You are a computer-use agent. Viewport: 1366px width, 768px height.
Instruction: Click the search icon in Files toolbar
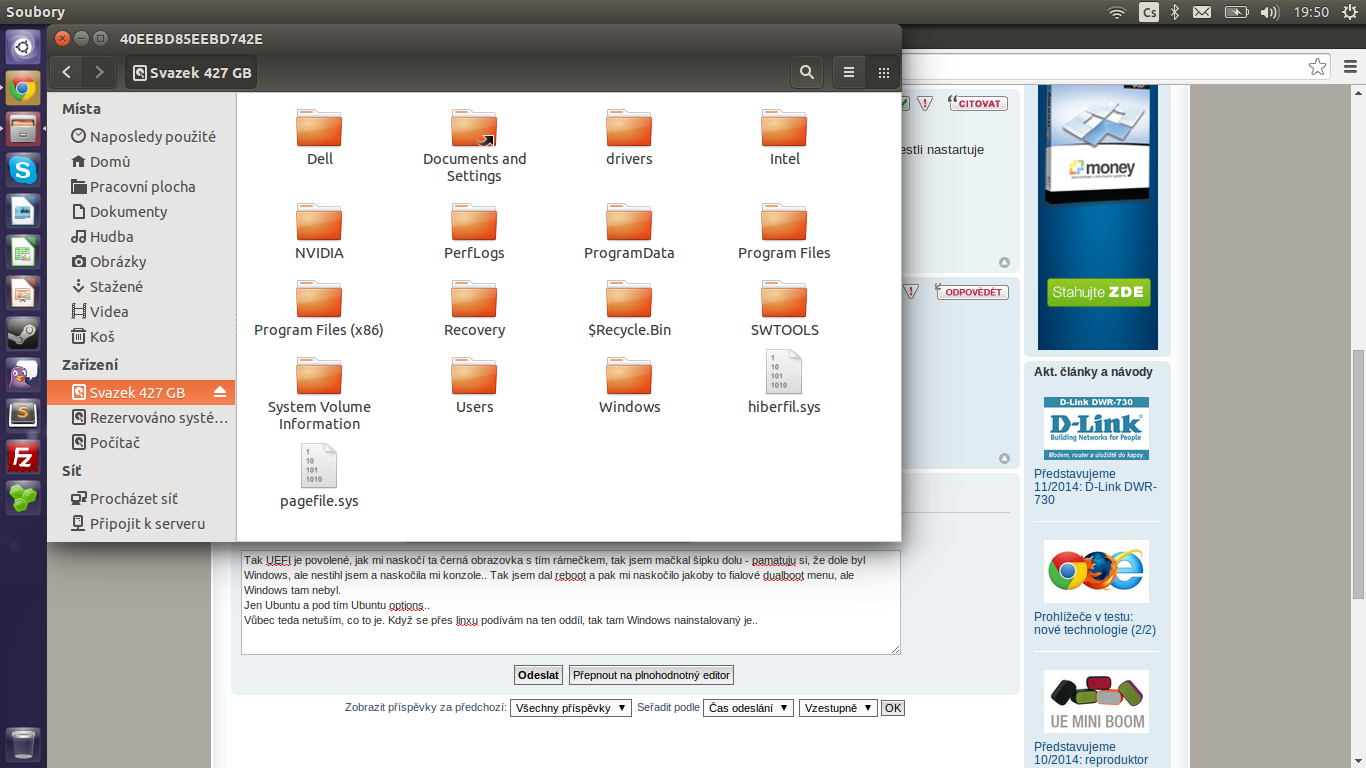pyautogui.click(x=806, y=72)
